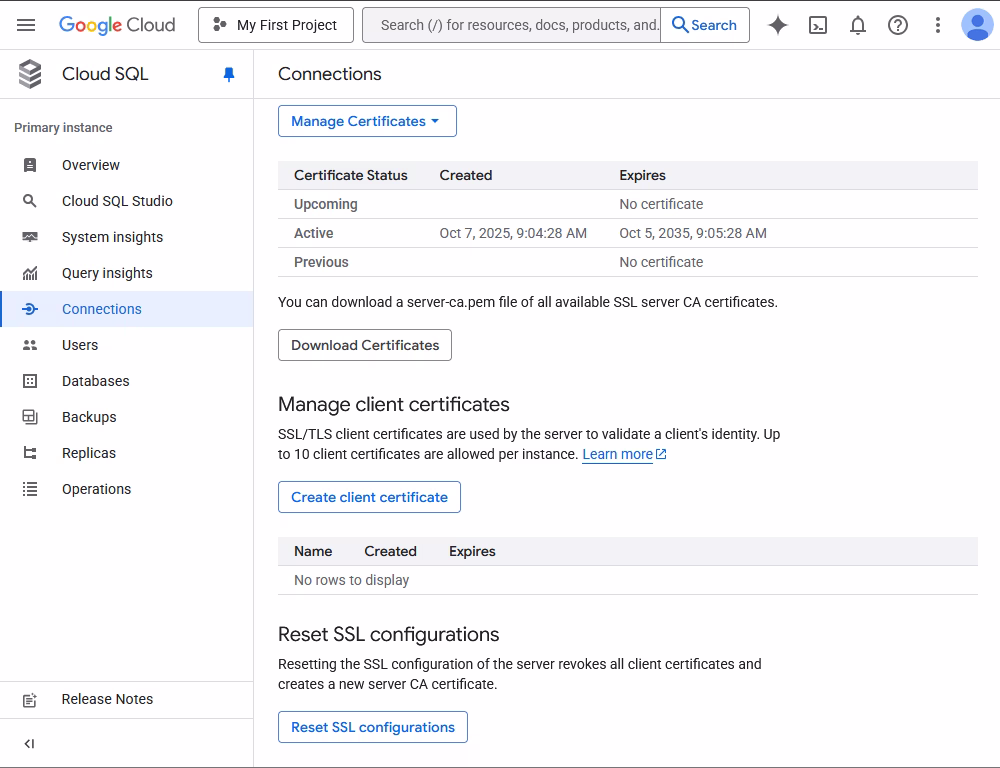Open Cloud SQL Studio from the sidebar
Screen dimensions: 1000x768
tap(117, 201)
